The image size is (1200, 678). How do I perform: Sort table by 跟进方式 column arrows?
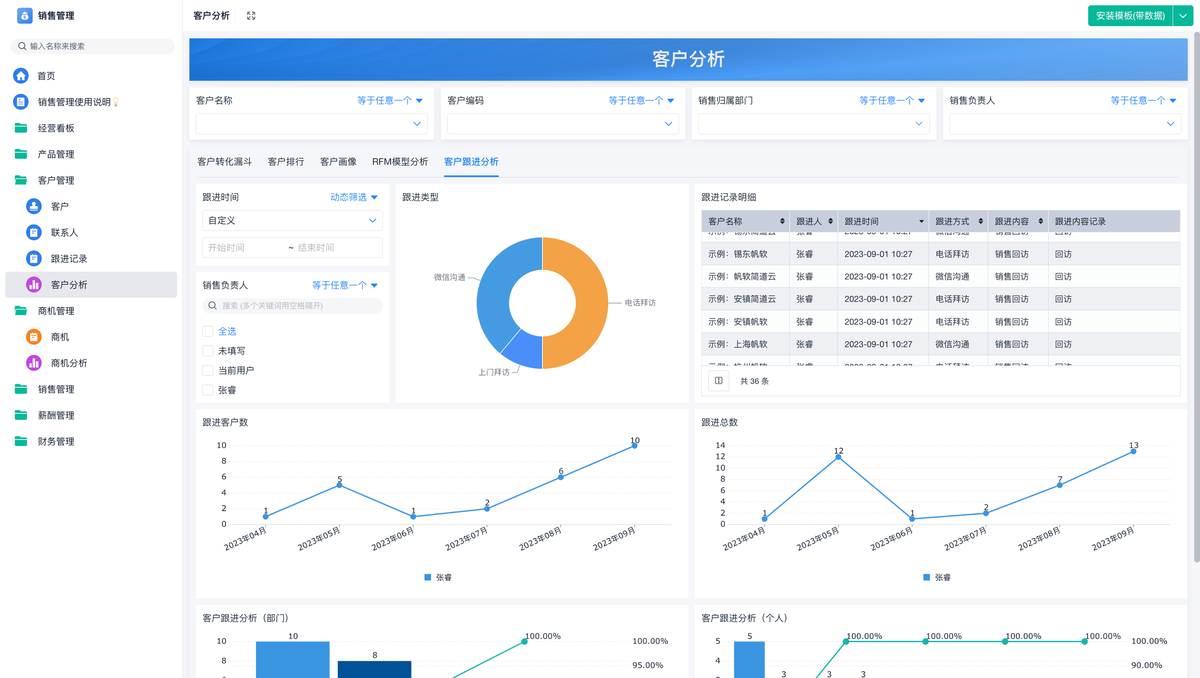pyautogui.click(x=981, y=221)
